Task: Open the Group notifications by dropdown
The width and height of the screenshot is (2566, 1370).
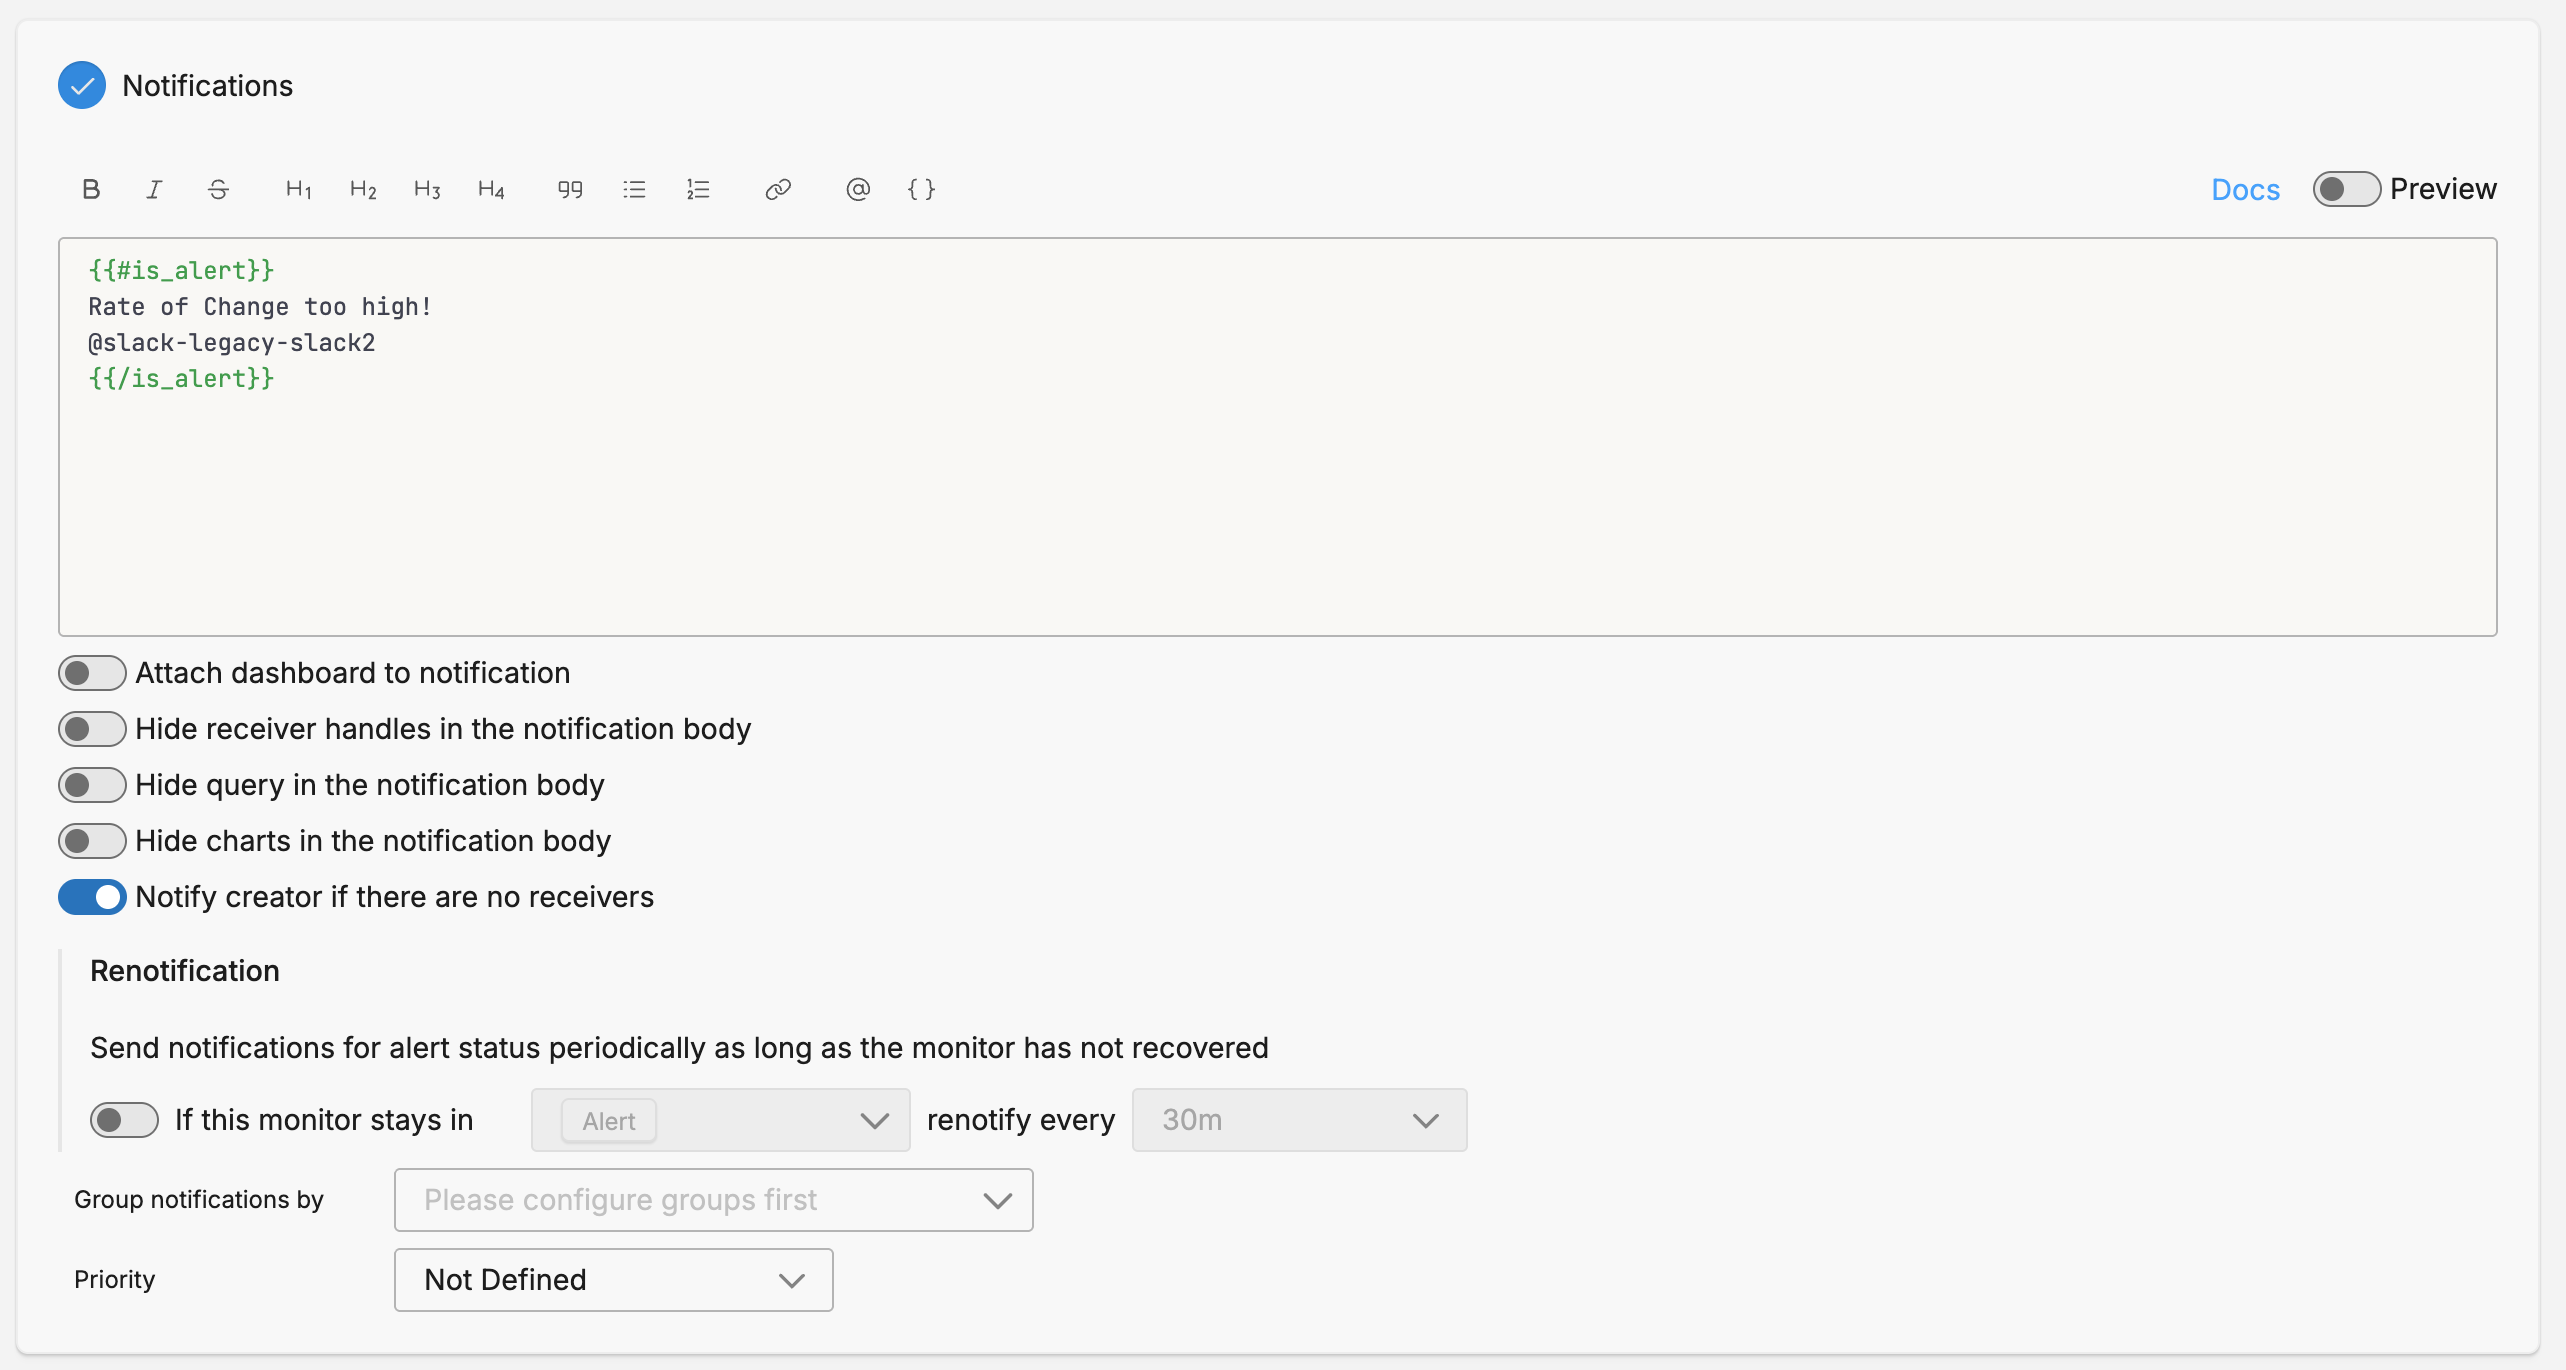Action: pos(713,1200)
